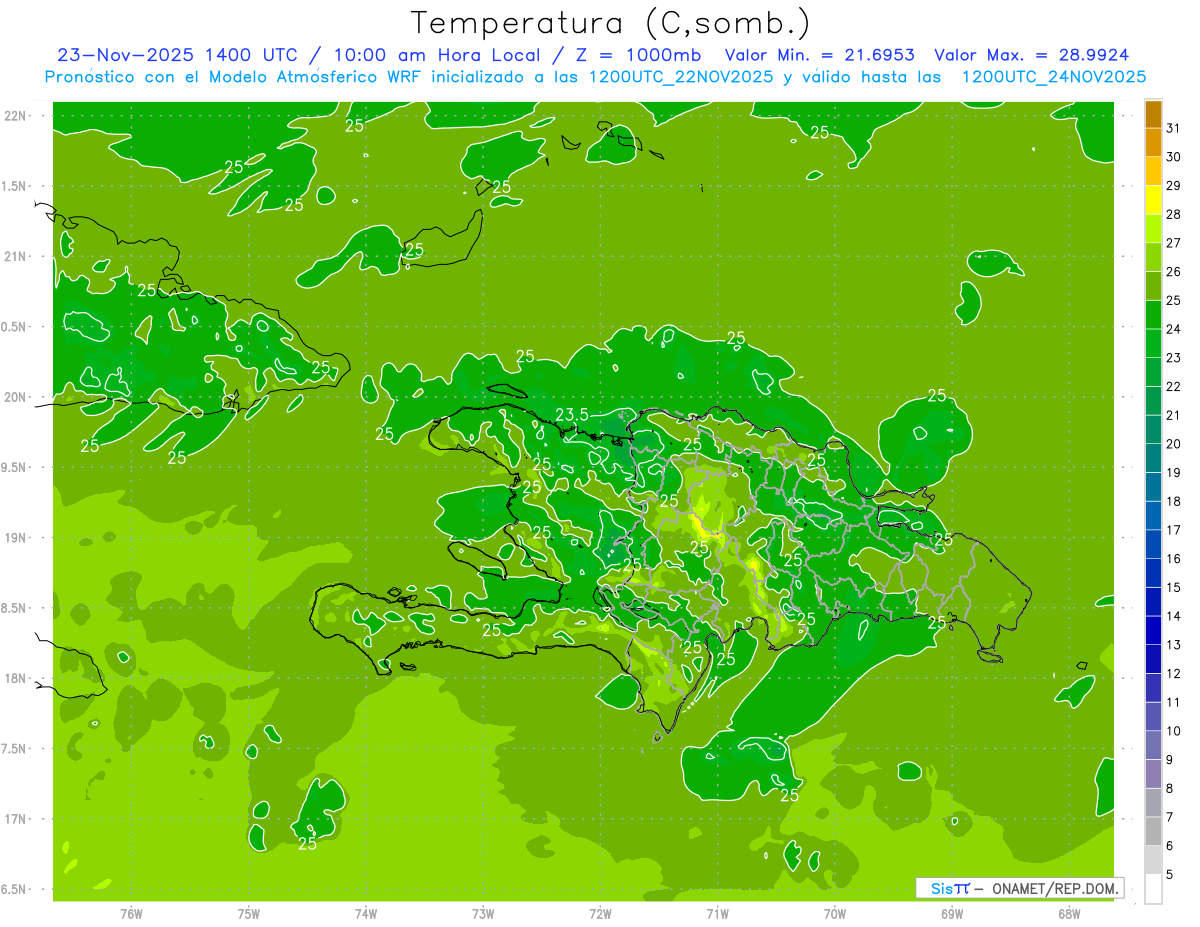Click the '76W' longitude axis label

click(131, 914)
